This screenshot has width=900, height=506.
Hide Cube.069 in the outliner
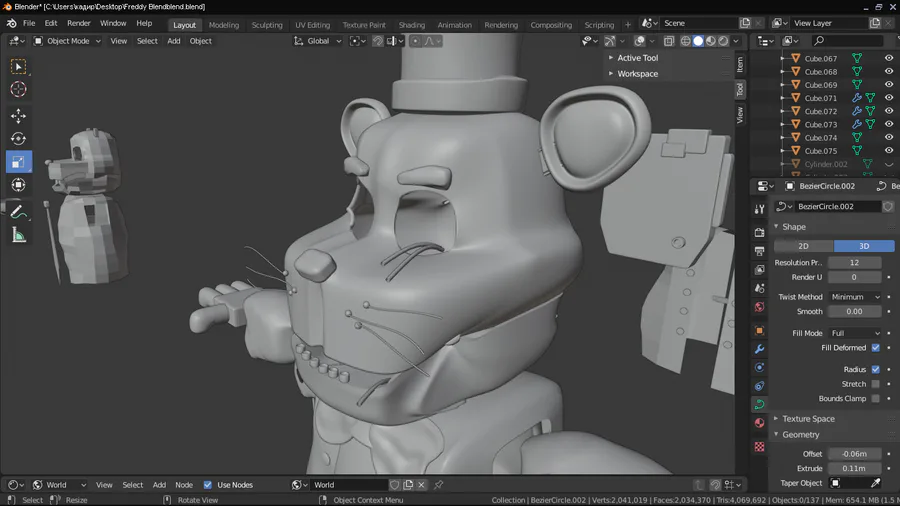[x=889, y=84]
